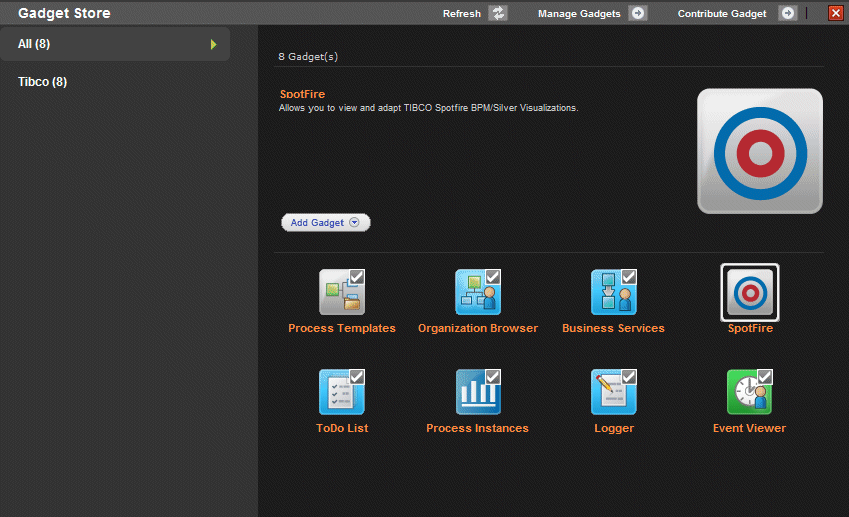Click the Refresh arrows icon
The height and width of the screenshot is (517, 849).
tap(498, 13)
